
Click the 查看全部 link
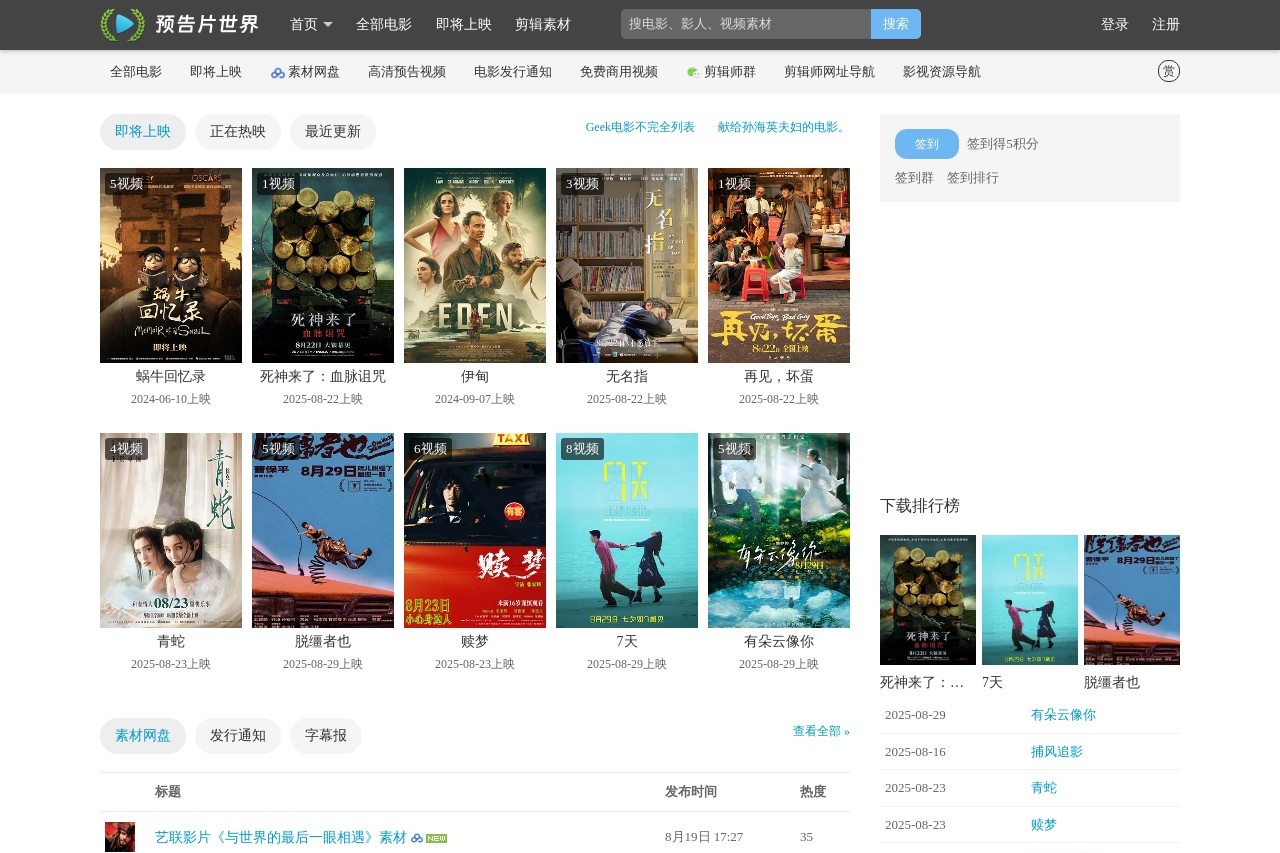(x=820, y=731)
